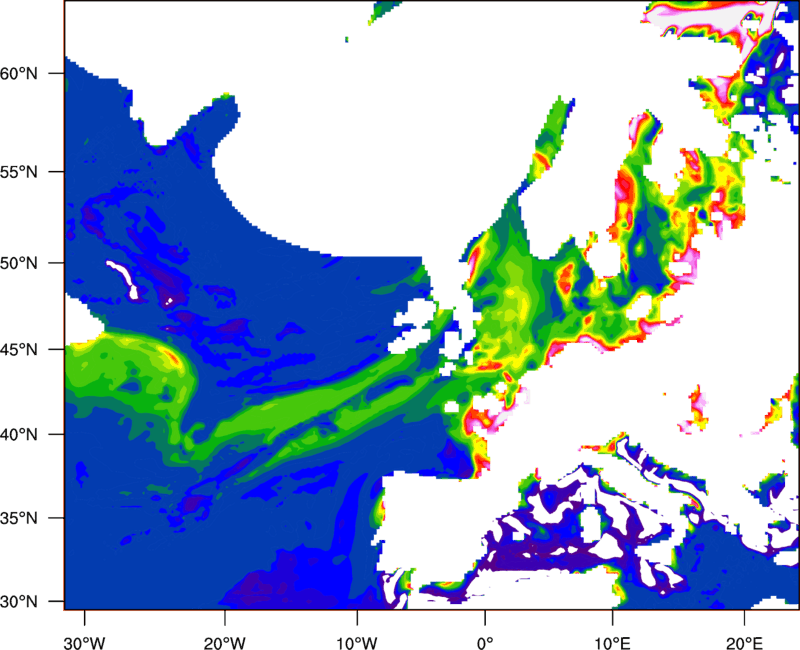Viewport: 800px width, 650px height.
Task: Click the 10°W longitude label
Action: (357, 643)
